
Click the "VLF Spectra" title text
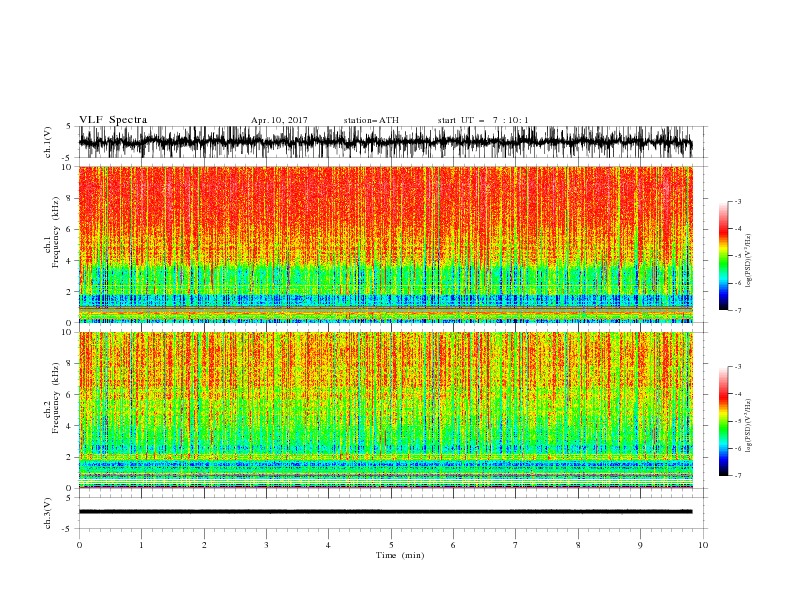[113, 120]
